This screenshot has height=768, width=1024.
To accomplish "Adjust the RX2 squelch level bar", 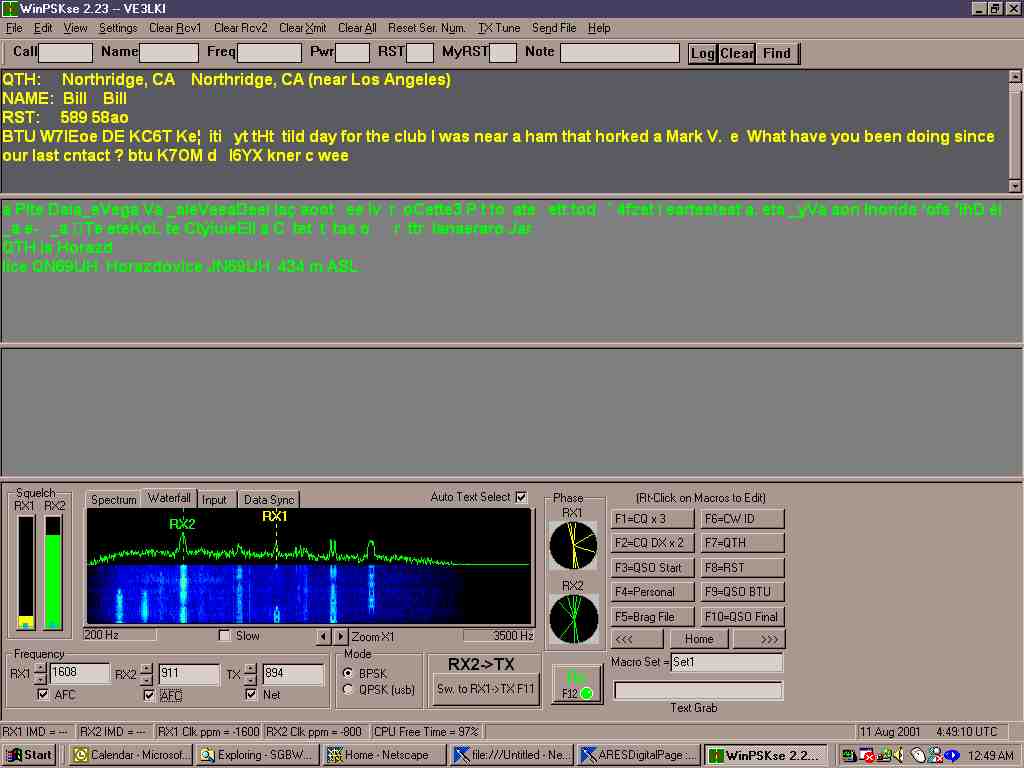I will coord(53,573).
